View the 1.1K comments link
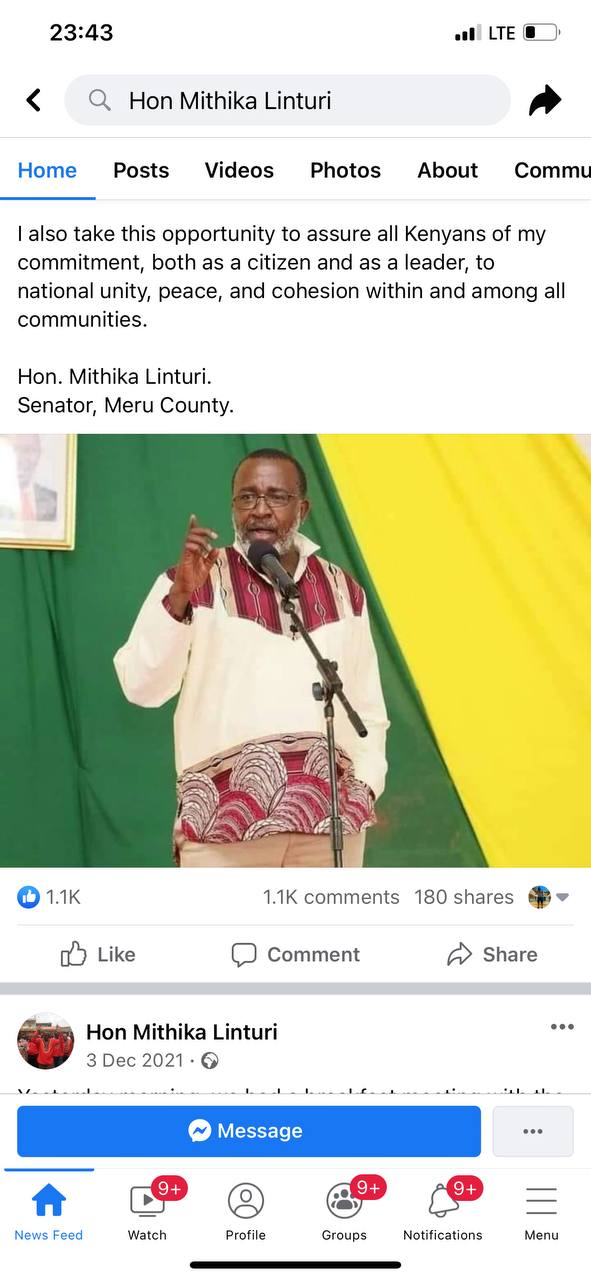Screen dimensions: 591x1280 pyautogui.click(x=331, y=897)
